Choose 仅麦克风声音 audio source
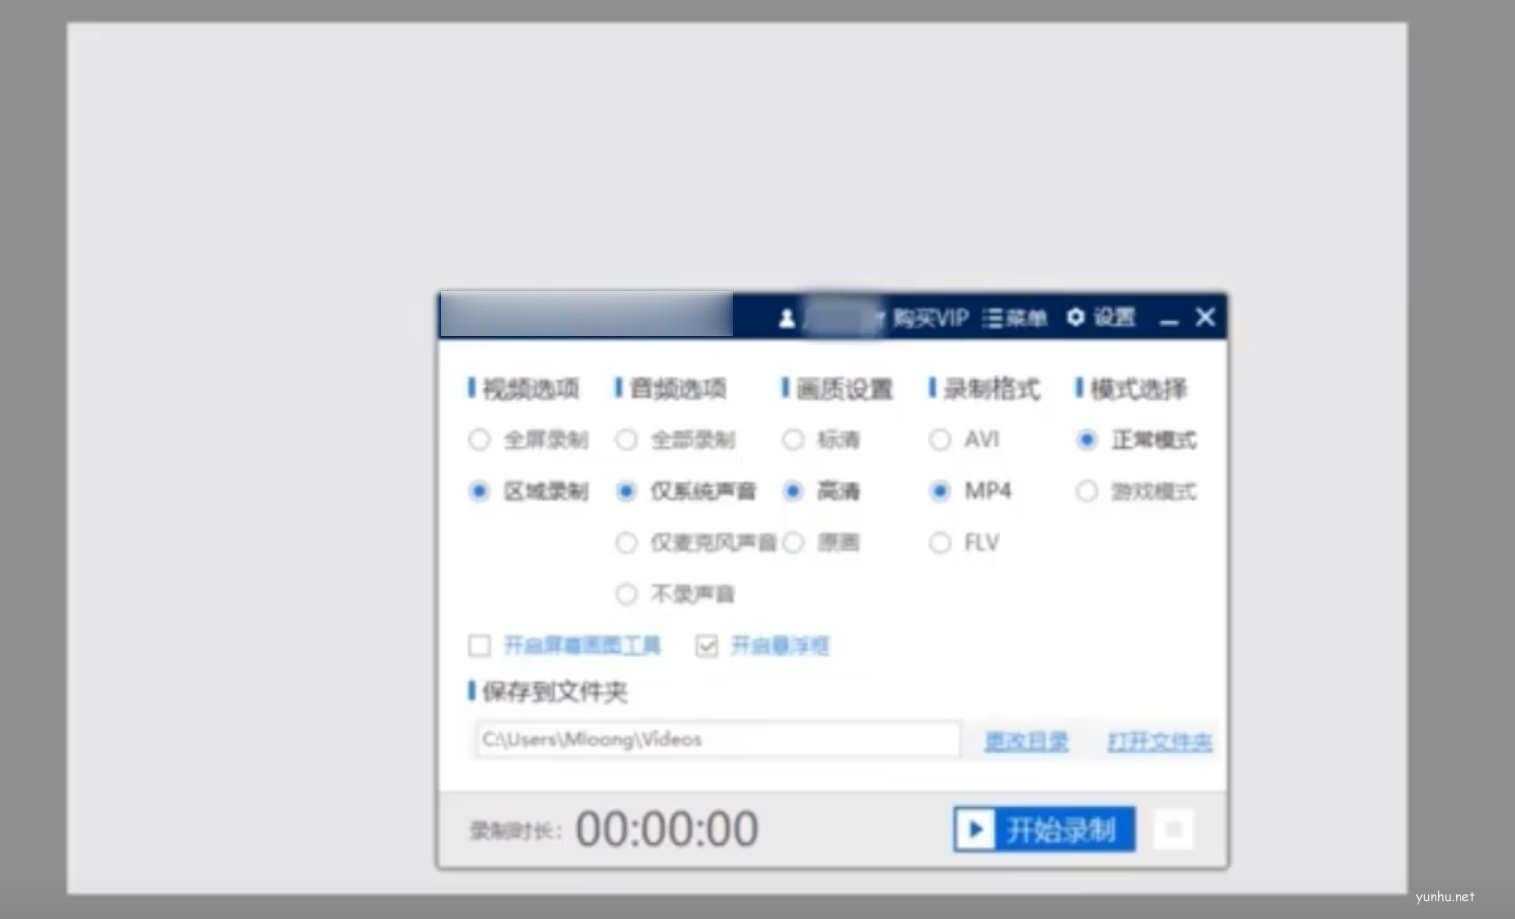 pyautogui.click(x=626, y=542)
